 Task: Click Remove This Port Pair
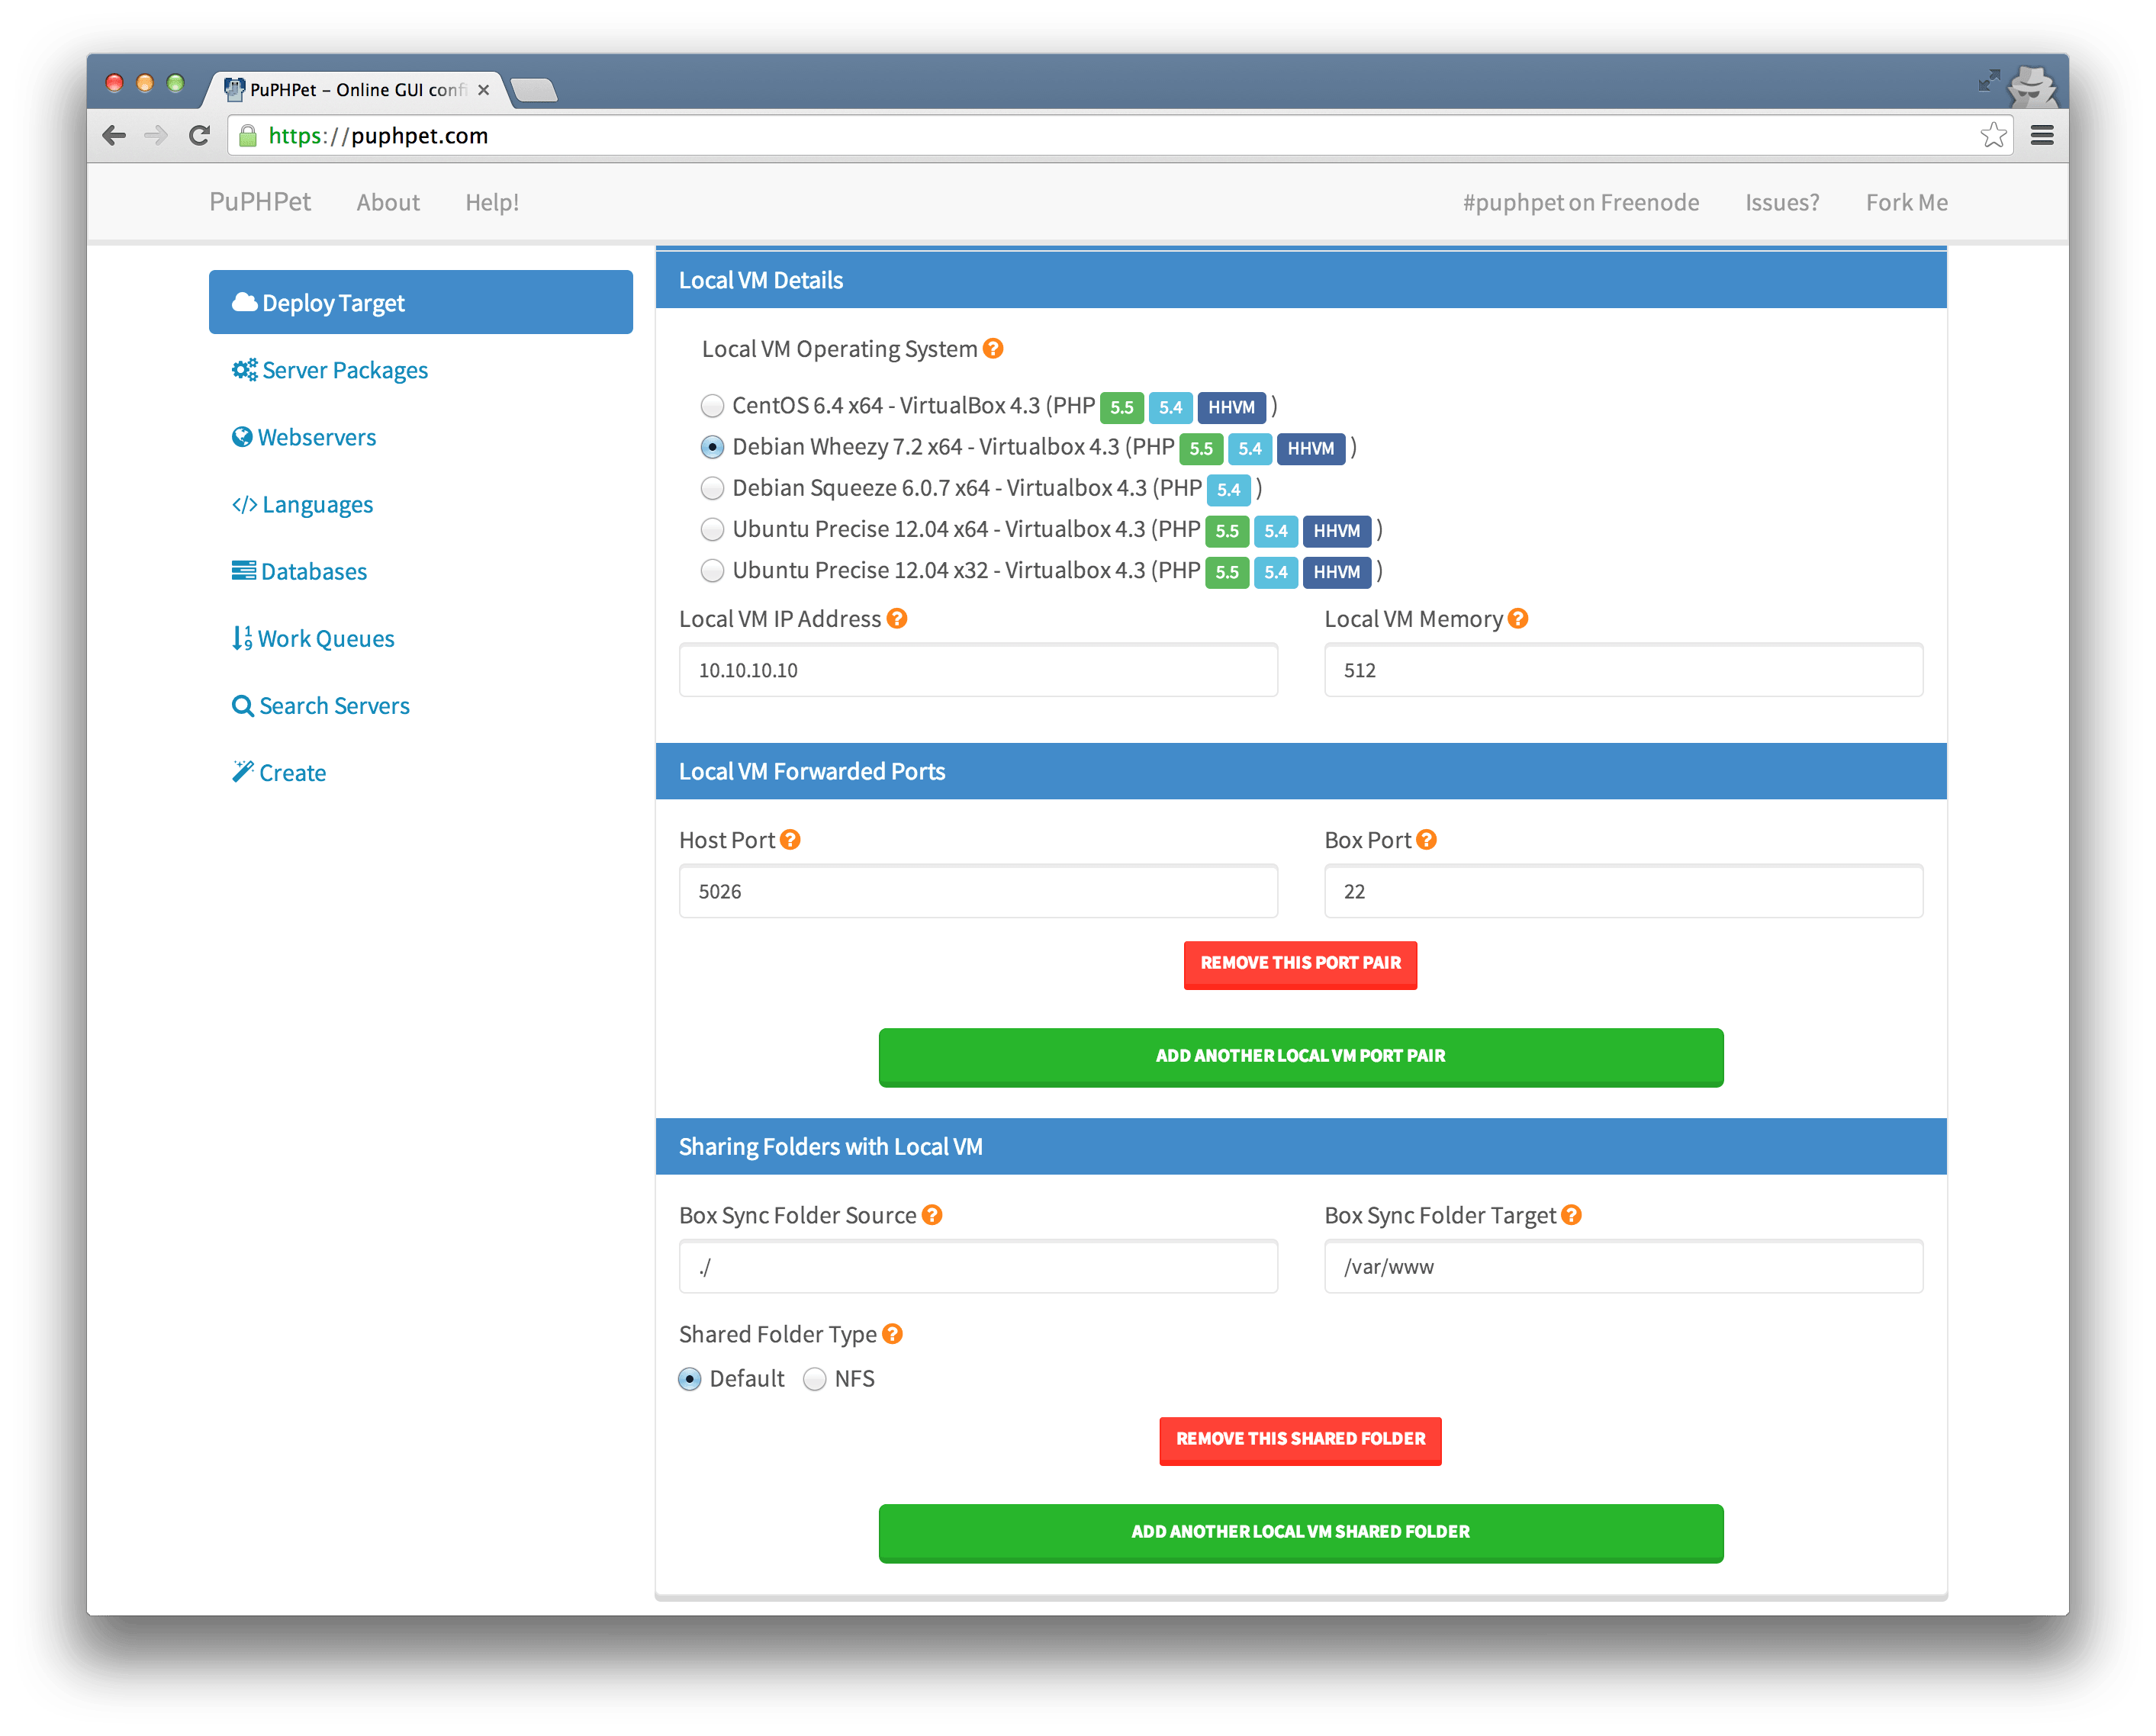(x=1300, y=964)
